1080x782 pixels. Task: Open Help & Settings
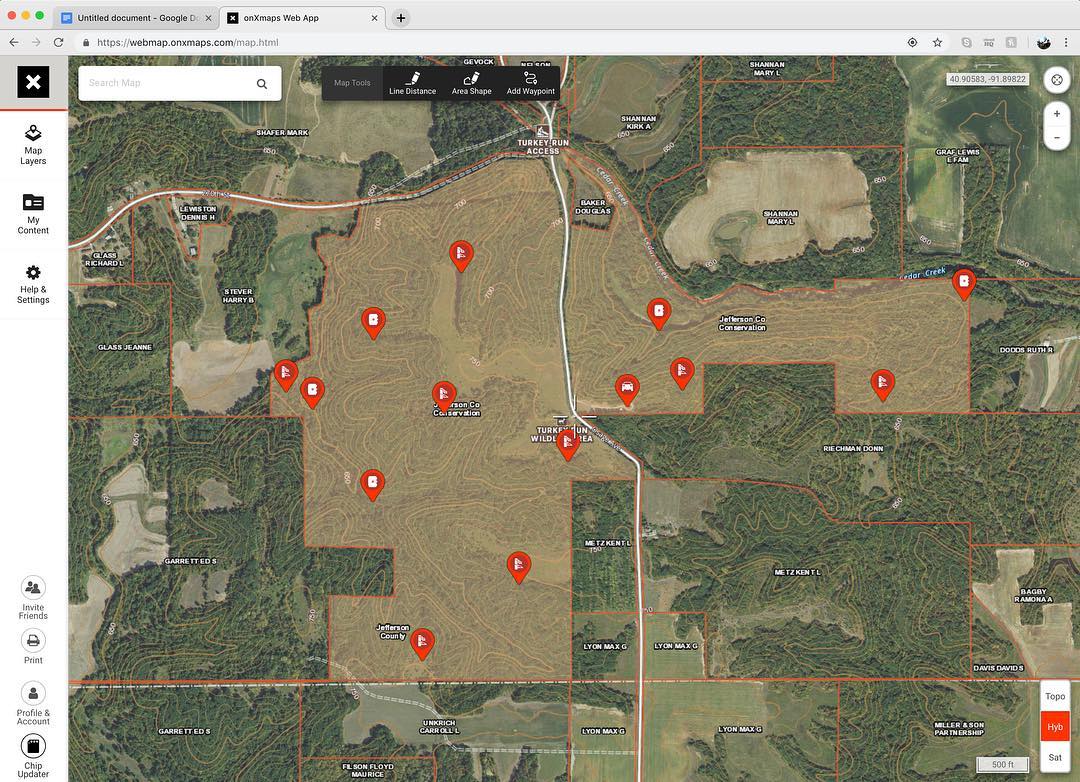(33, 283)
